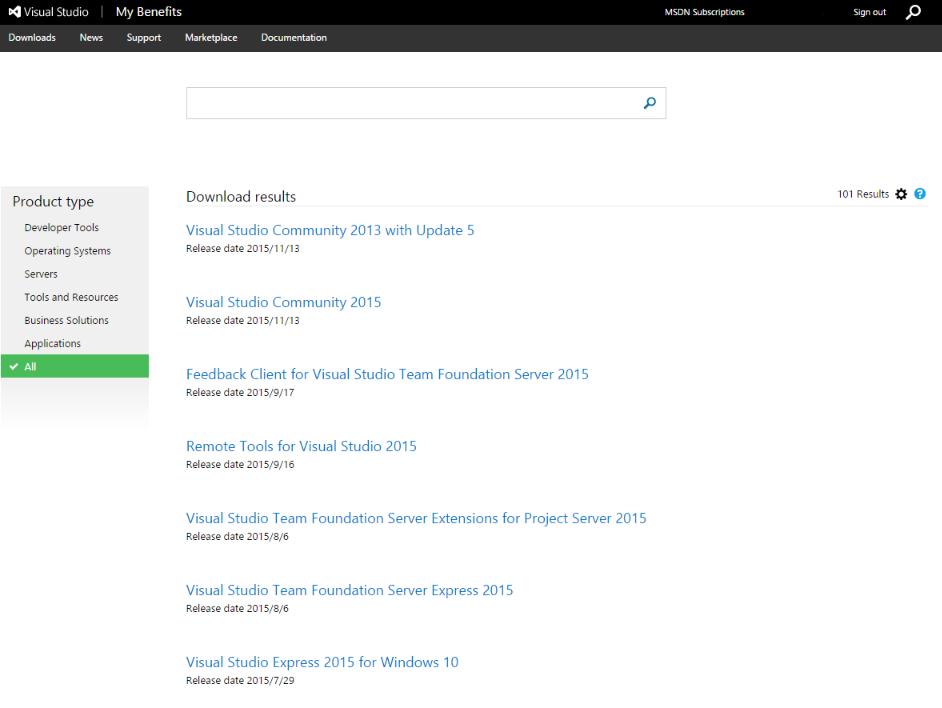This screenshot has width=942, height=708.
Task: Filter by Business Solutions
Action: [x=66, y=320]
